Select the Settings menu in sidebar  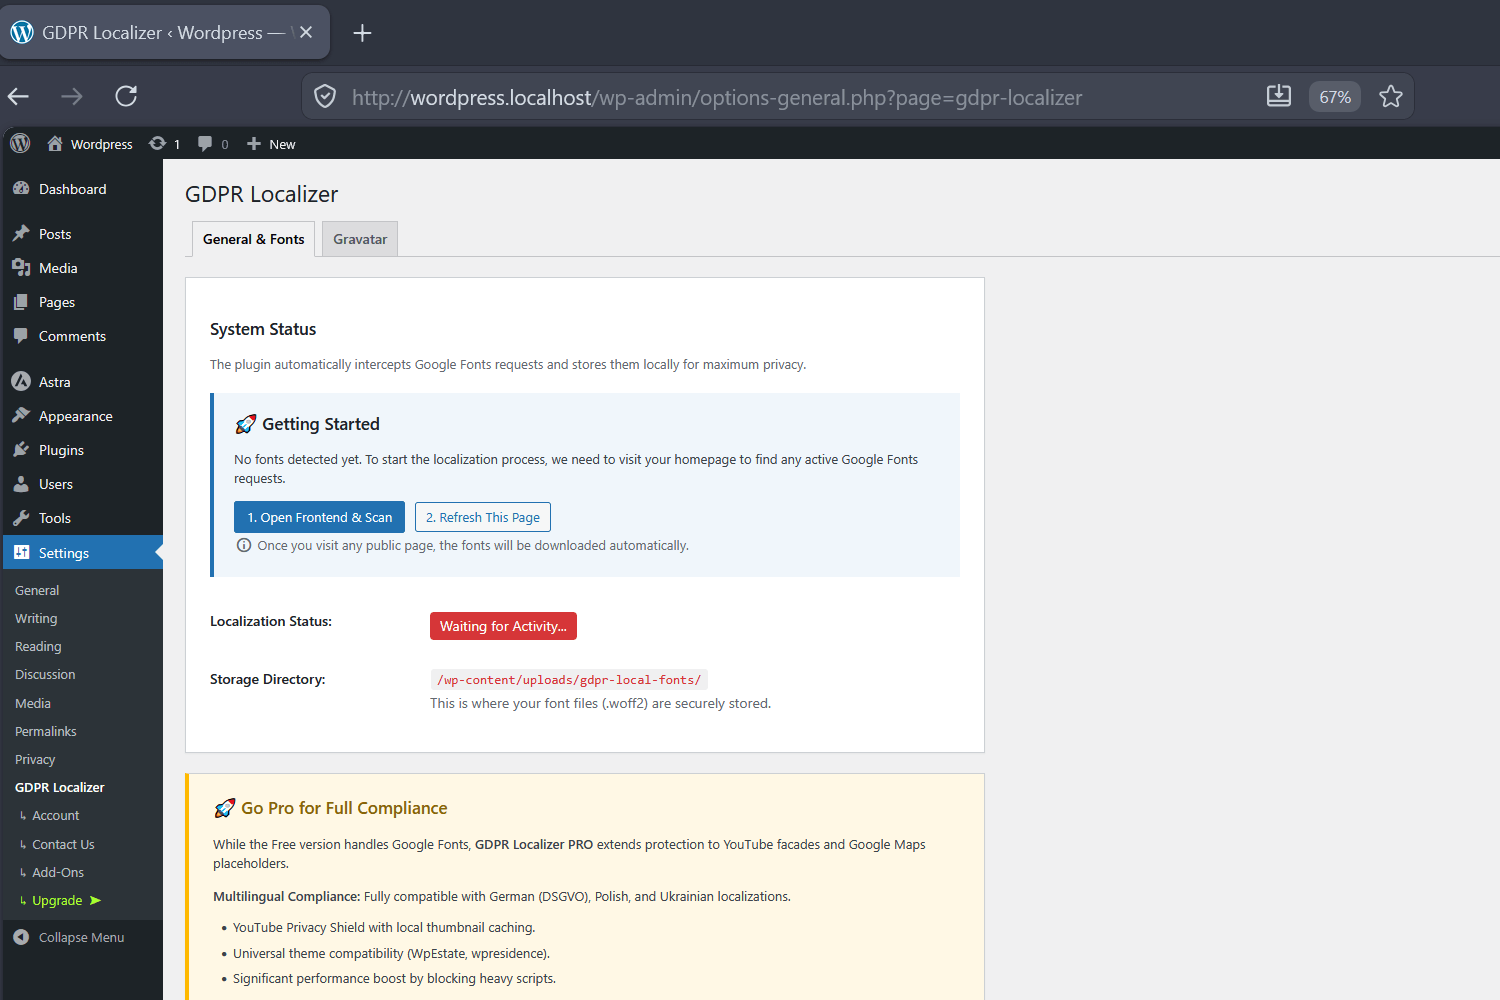point(82,553)
